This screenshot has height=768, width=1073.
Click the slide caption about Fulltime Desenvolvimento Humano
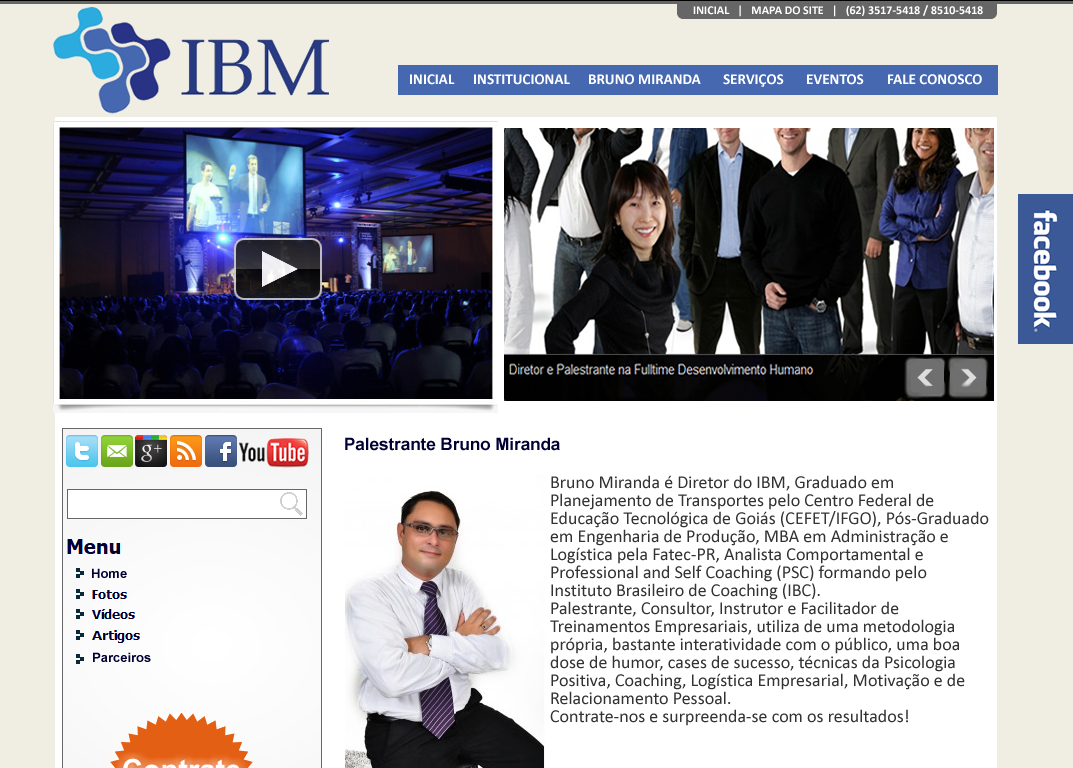click(x=661, y=370)
